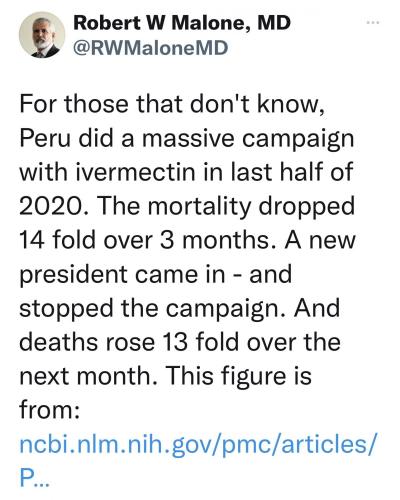400x500 pixels.
Task: Click the word 'from:' before the link
Action: (x=49, y=410)
